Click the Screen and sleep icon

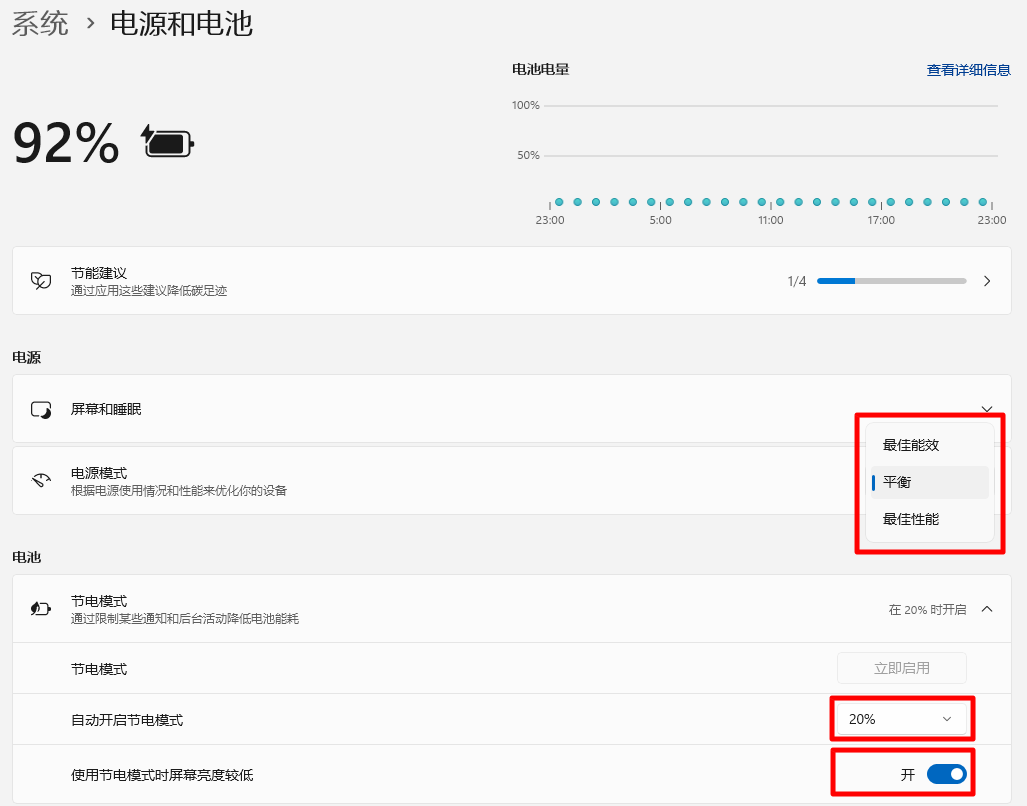click(41, 410)
